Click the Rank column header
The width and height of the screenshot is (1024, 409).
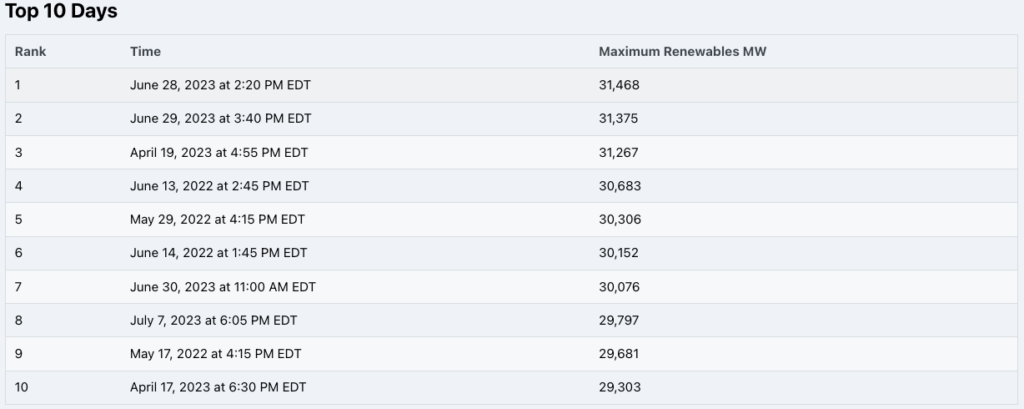(30, 52)
